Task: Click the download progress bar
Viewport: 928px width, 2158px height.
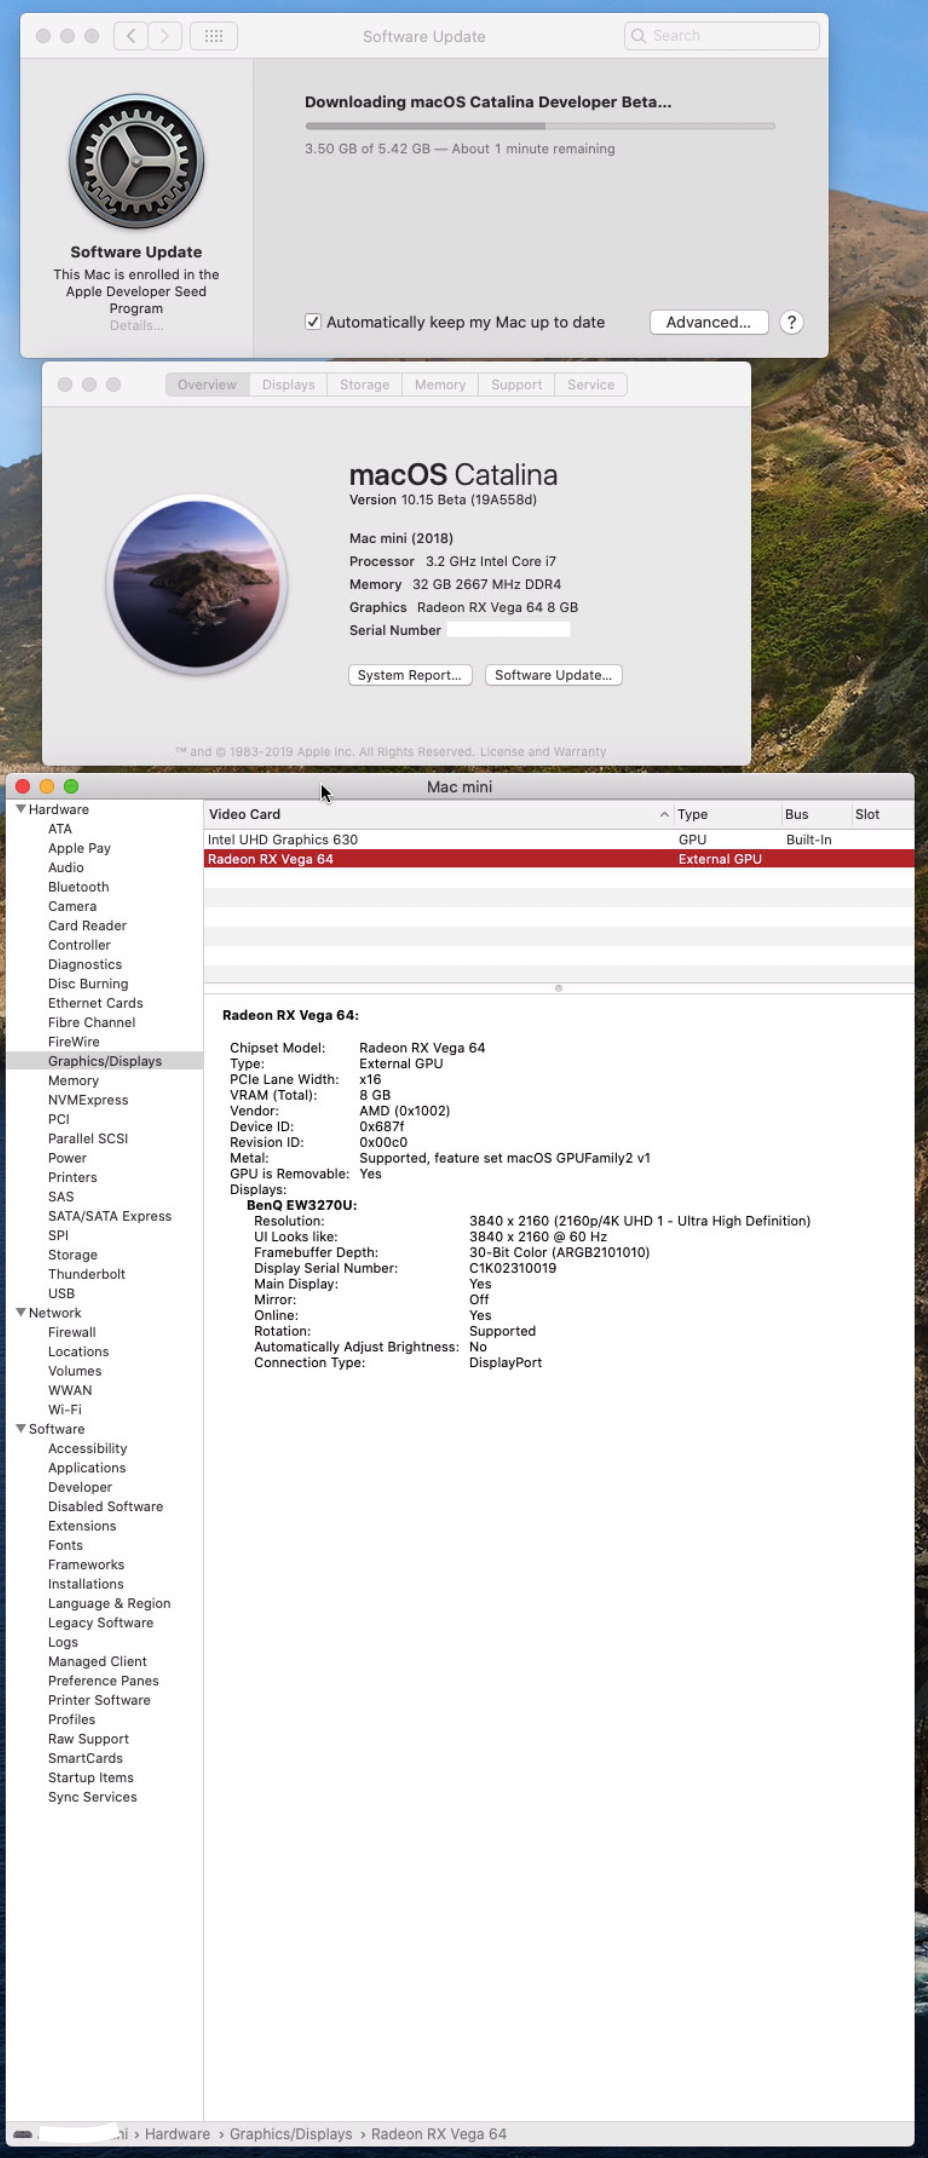Action: (x=540, y=126)
